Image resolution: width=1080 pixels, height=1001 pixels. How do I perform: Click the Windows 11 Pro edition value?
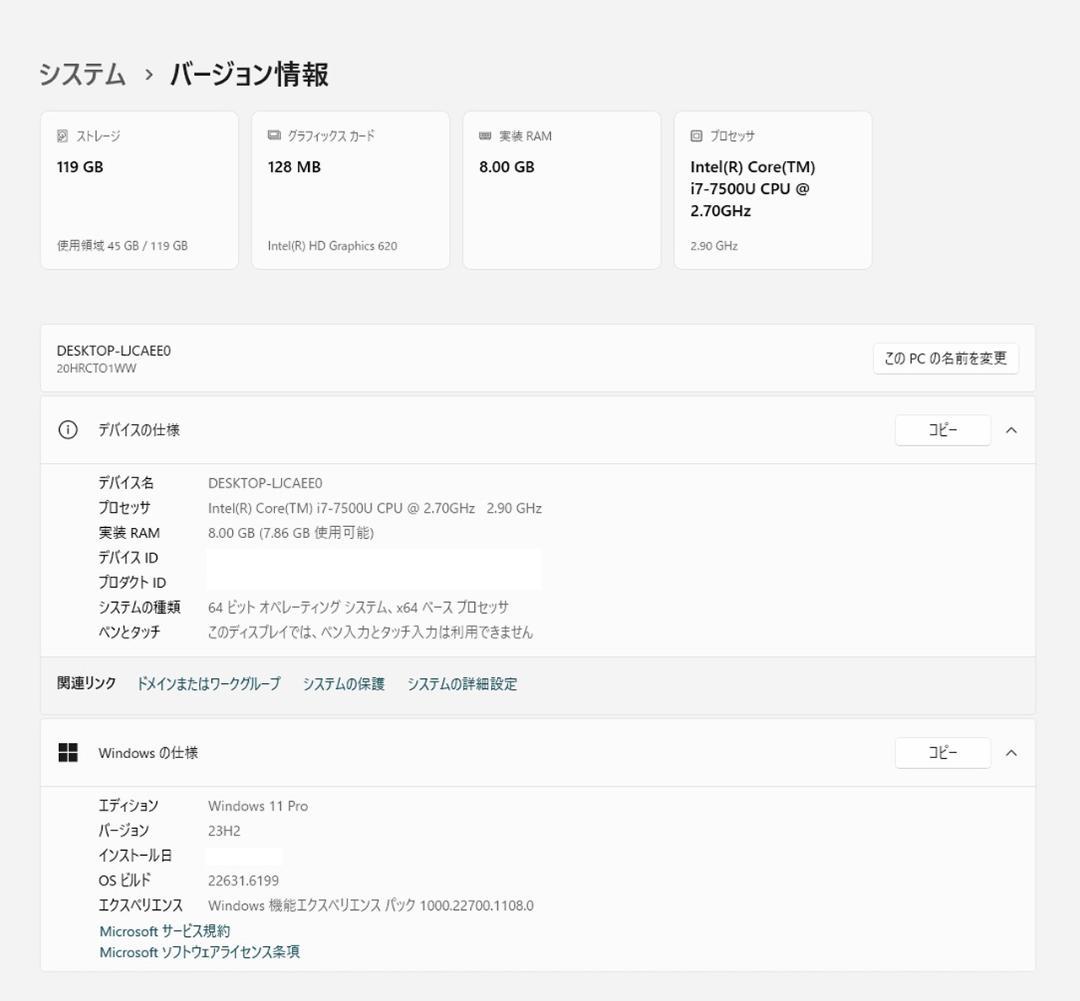[258, 805]
